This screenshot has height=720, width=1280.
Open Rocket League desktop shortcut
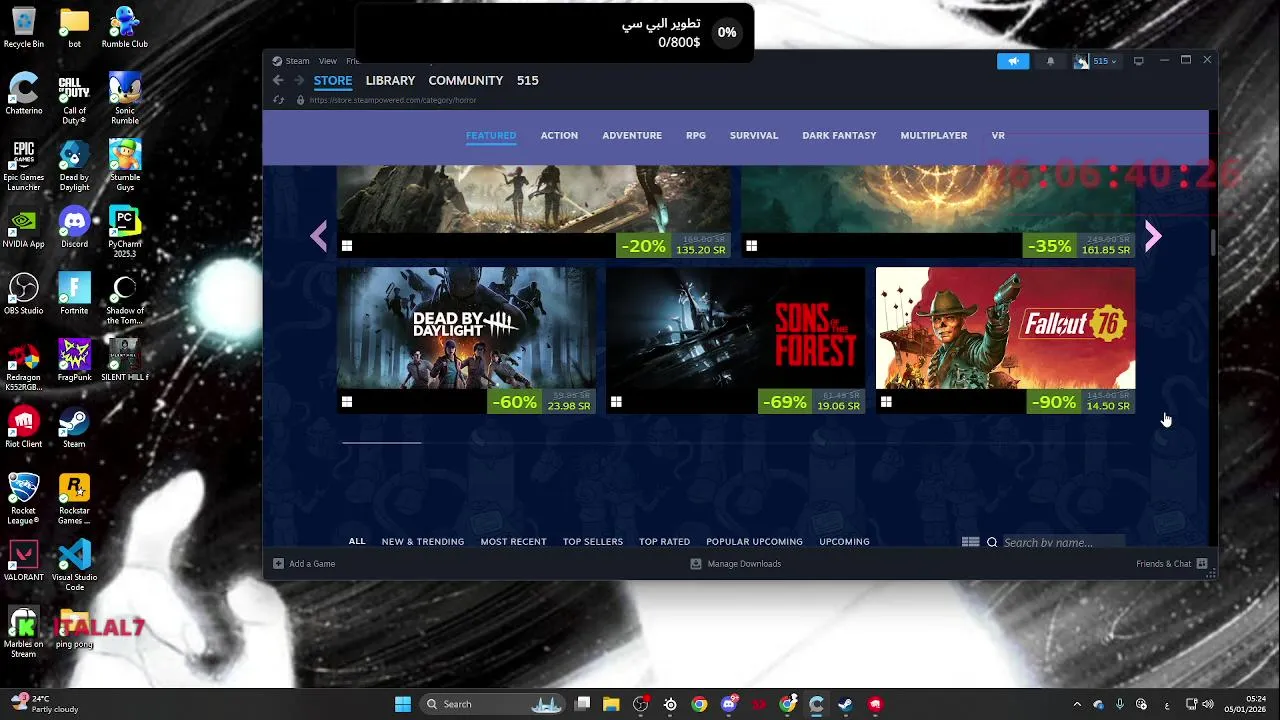24,499
